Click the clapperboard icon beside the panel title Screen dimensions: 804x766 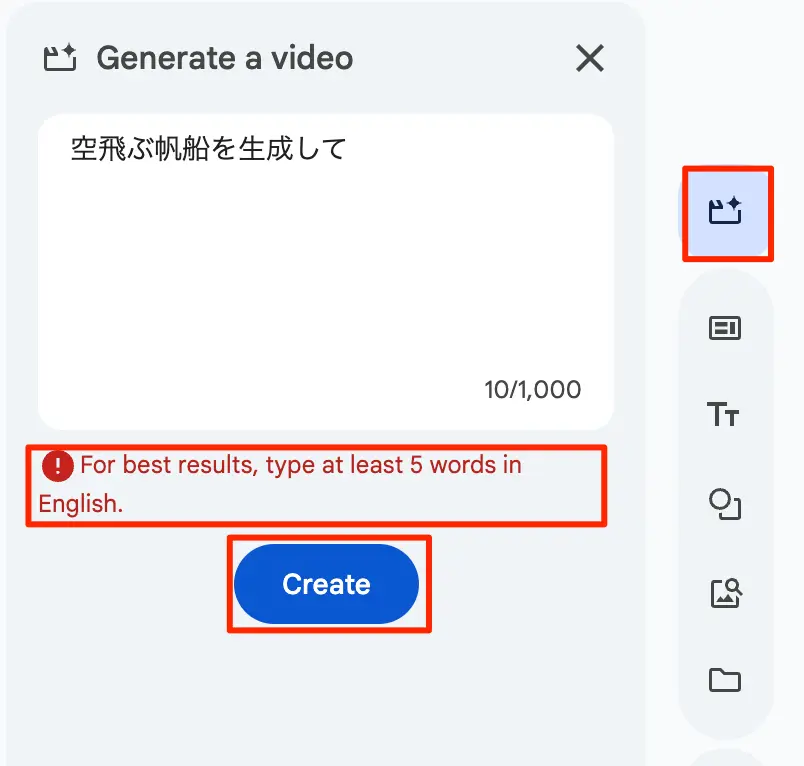[60, 57]
